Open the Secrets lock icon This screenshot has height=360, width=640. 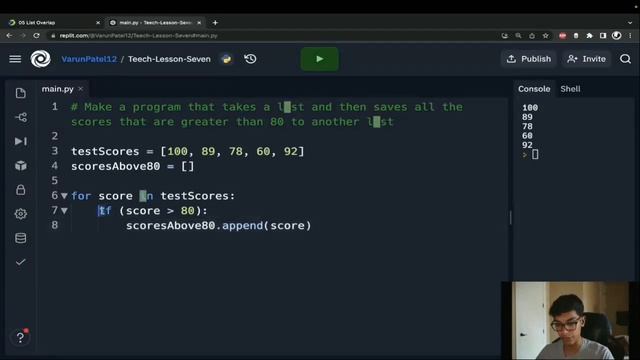tap(20, 190)
